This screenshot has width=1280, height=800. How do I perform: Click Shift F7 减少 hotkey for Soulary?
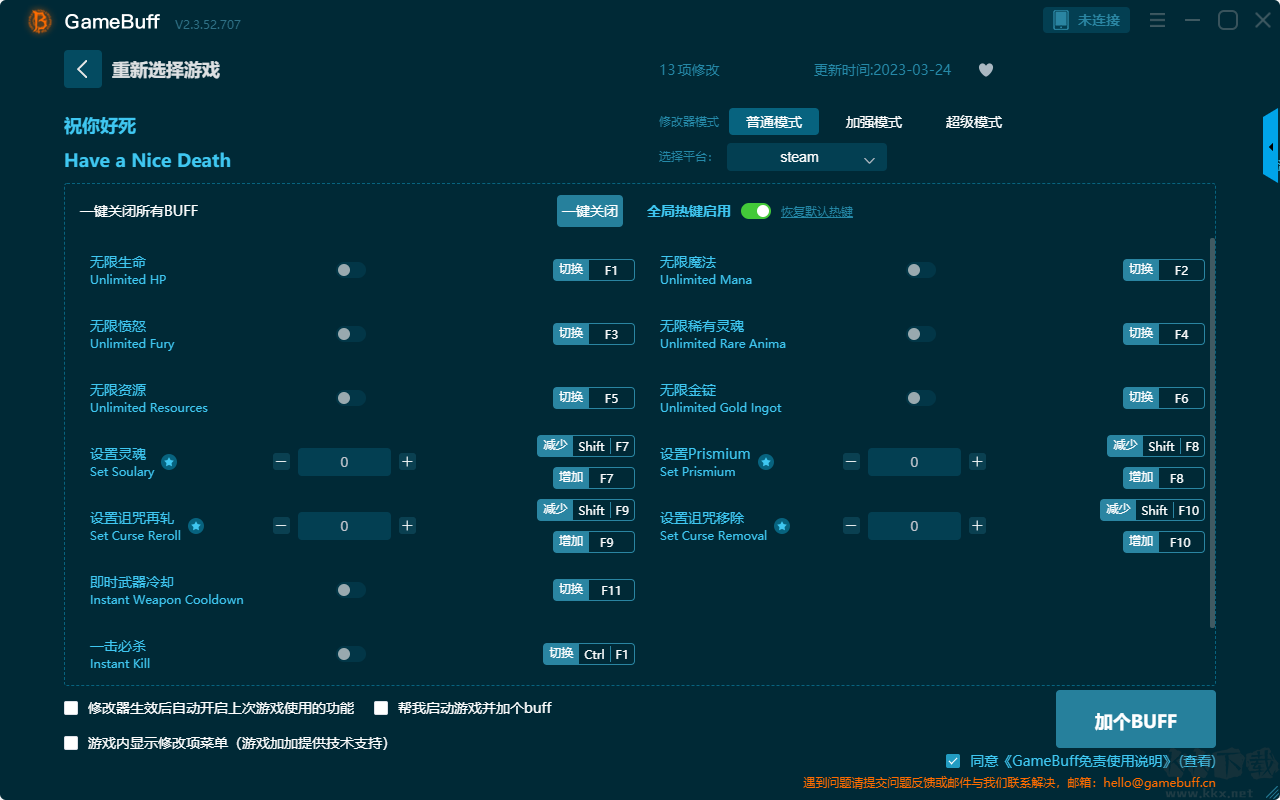[x=586, y=446]
